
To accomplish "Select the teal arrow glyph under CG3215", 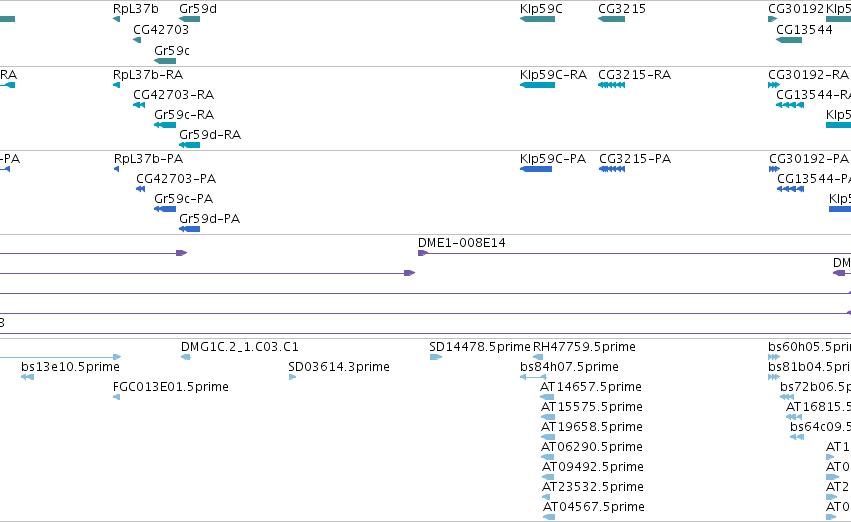I will (611, 19).
